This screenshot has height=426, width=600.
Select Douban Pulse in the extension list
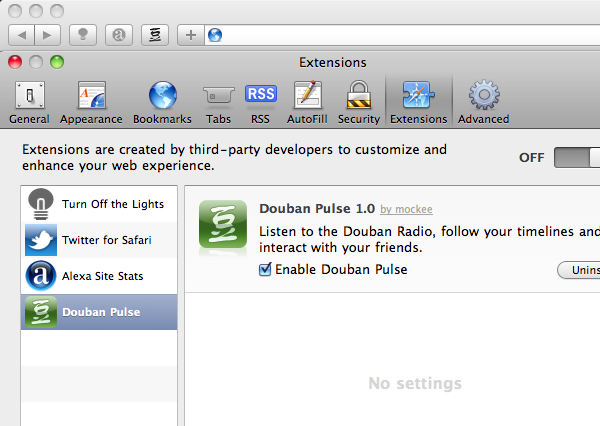coord(99,312)
